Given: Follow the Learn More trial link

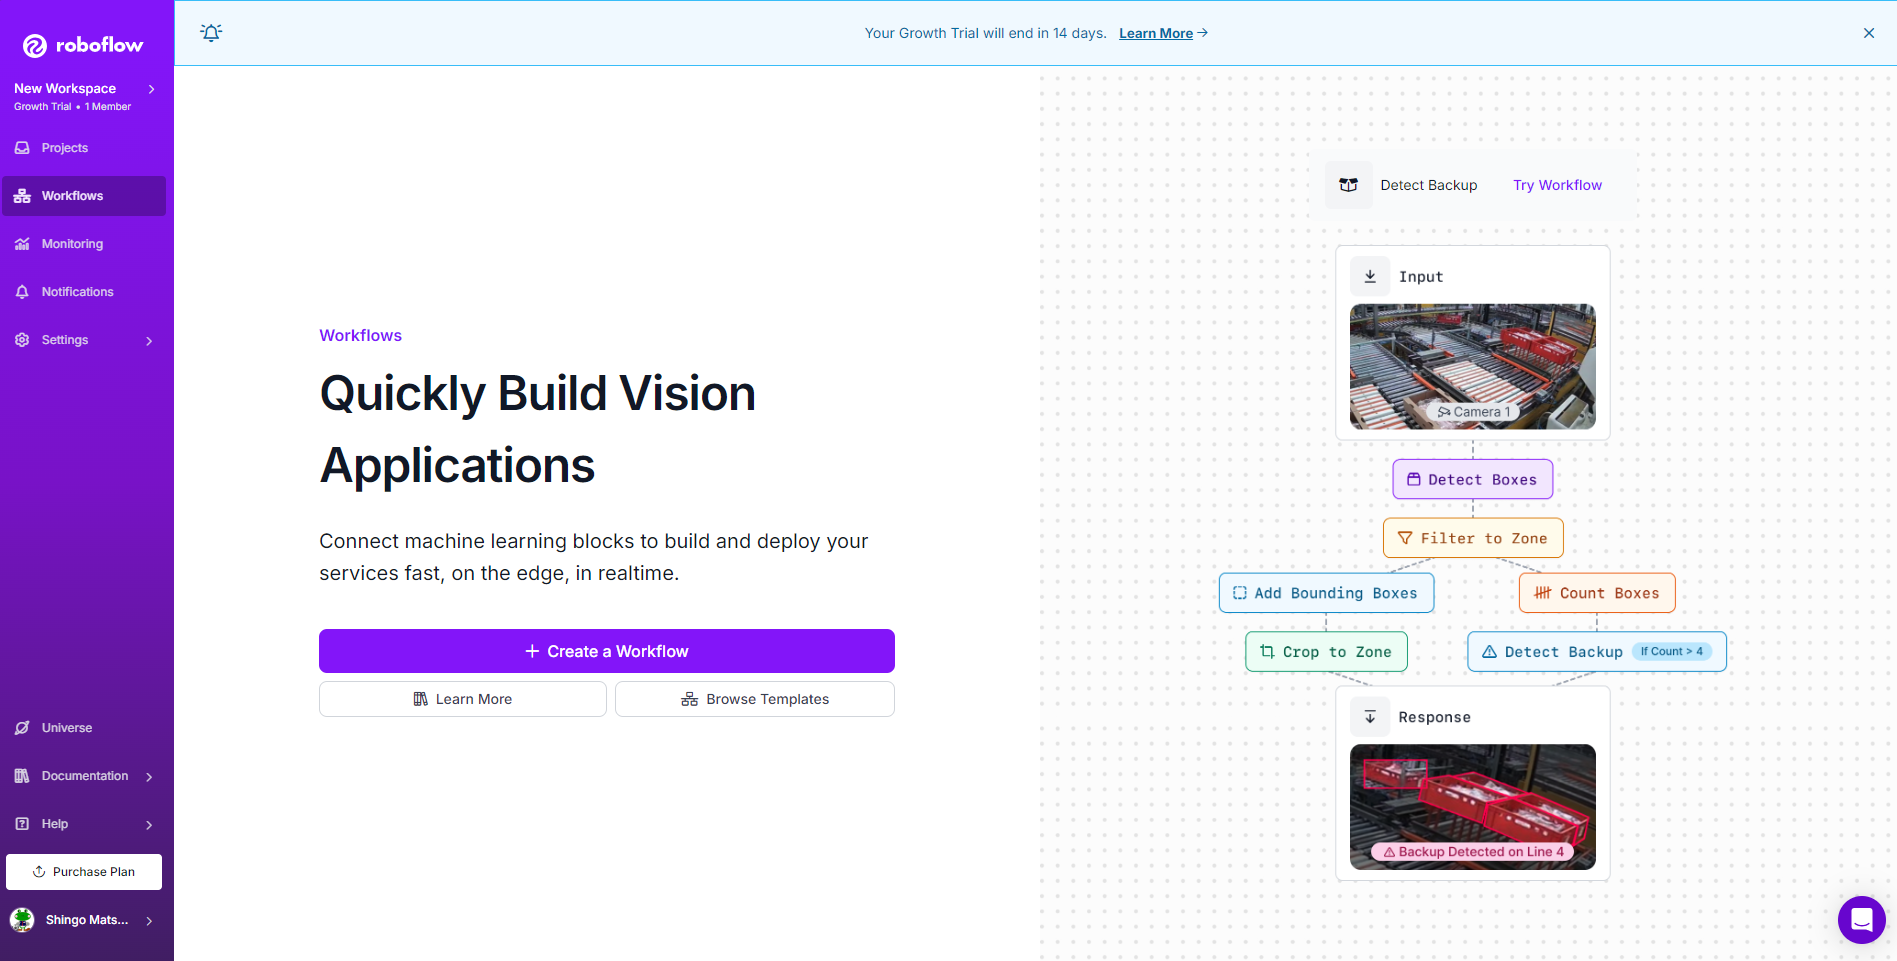Looking at the screenshot, I should coord(1163,33).
